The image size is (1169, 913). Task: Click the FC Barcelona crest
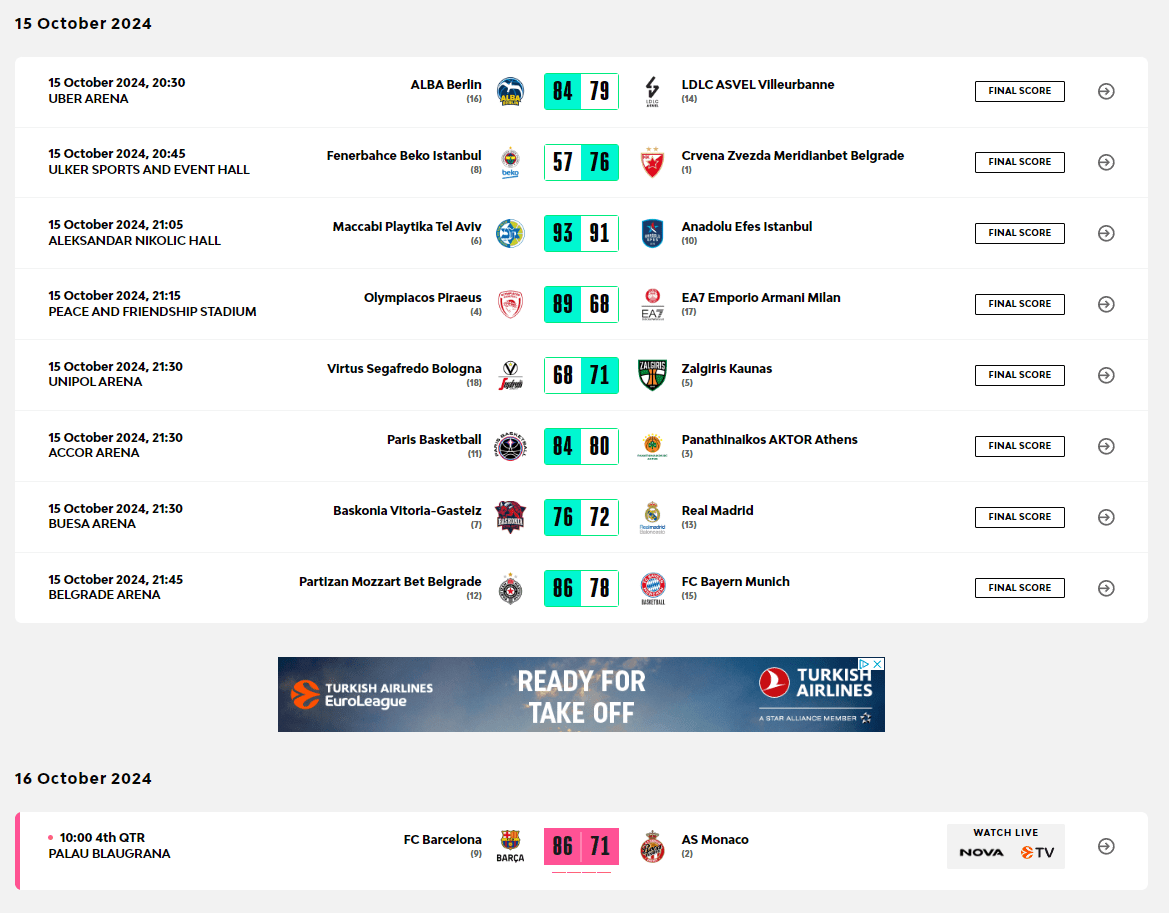coord(510,846)
